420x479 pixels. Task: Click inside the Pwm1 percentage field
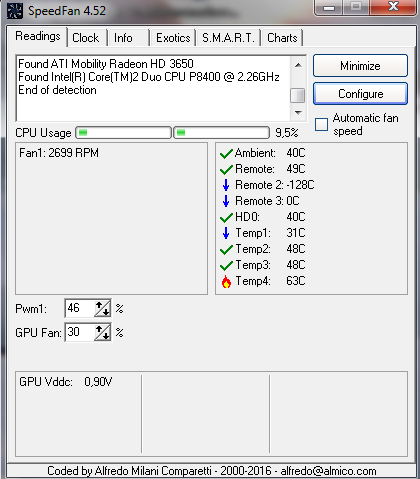[x=80, y=308]
